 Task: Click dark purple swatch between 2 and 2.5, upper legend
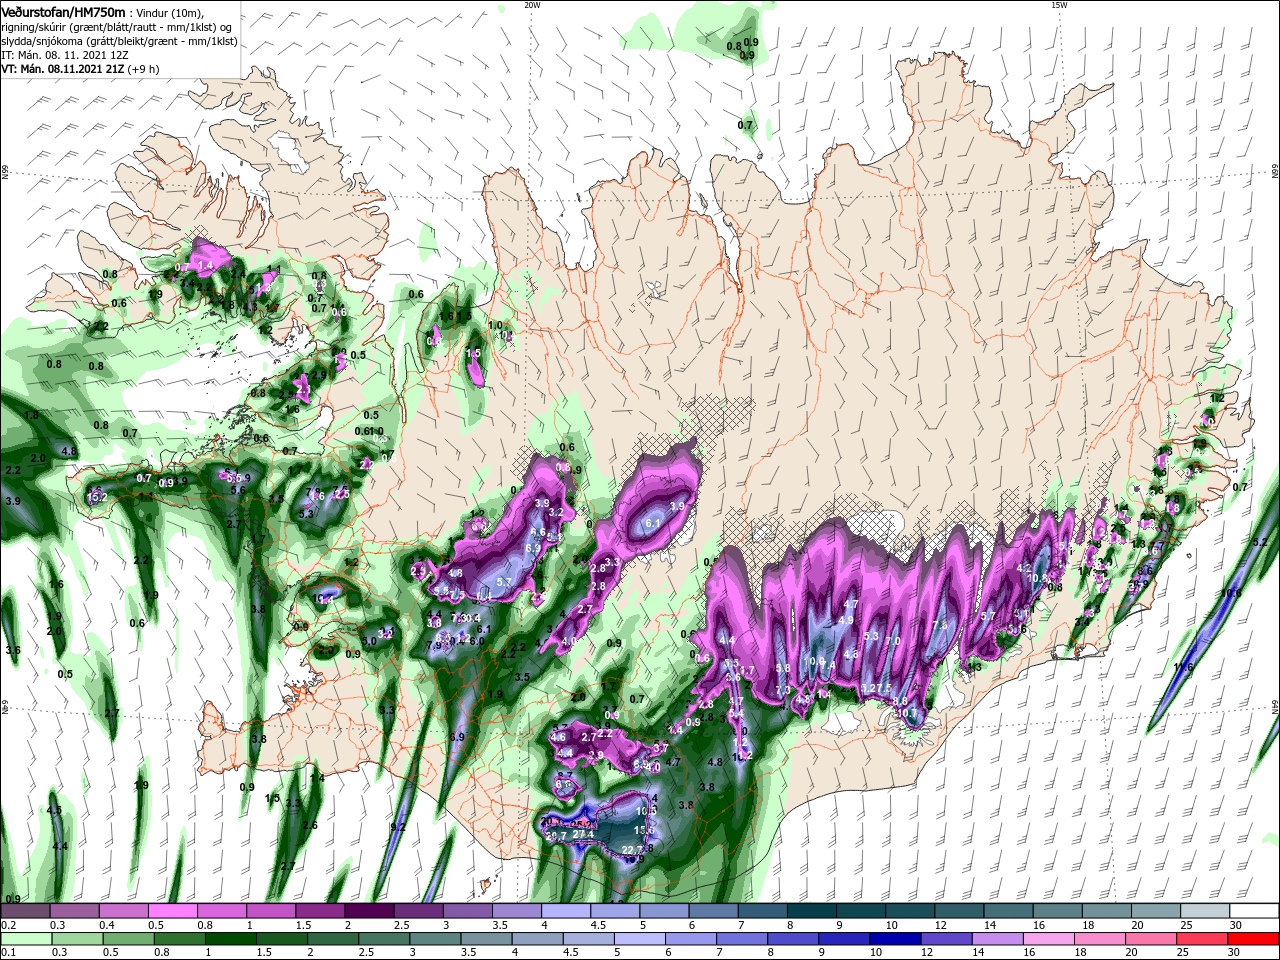[369, 911]
